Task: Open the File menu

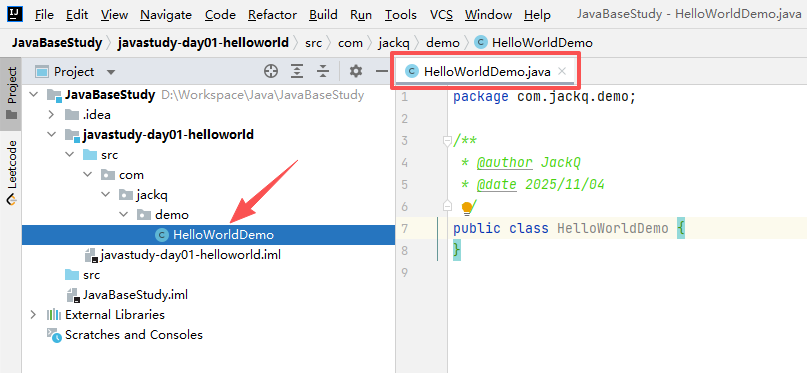Action: point(44,15)
